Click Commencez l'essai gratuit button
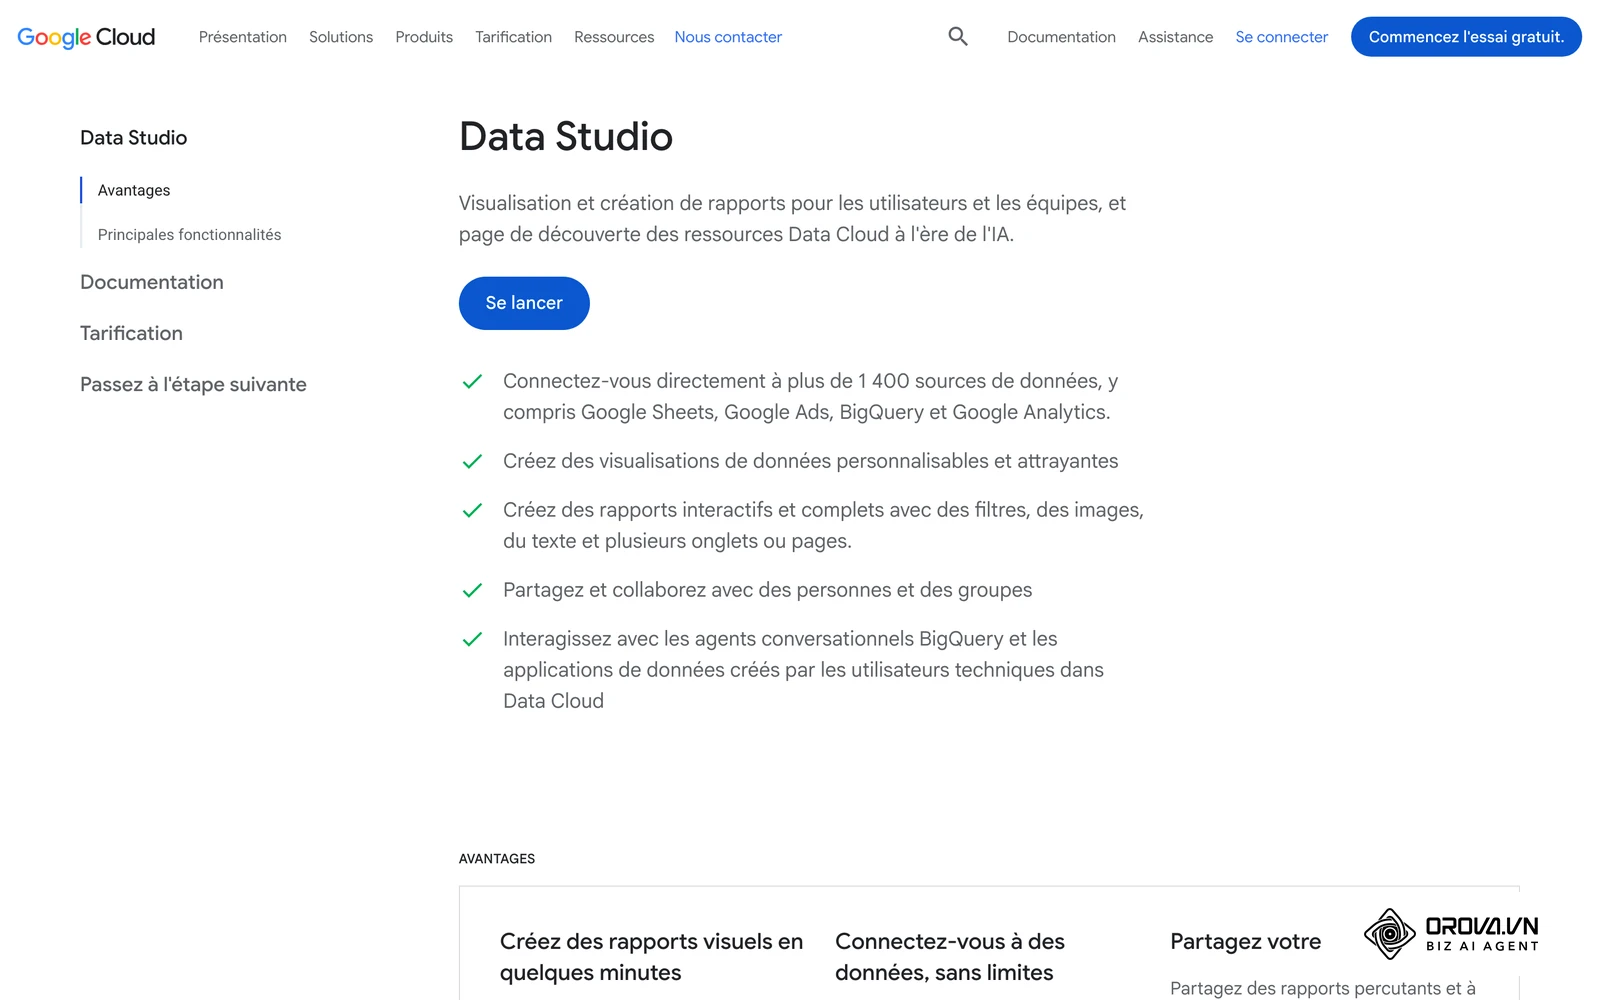Screen dimensions: 1600x1000 coord(1466,37)
